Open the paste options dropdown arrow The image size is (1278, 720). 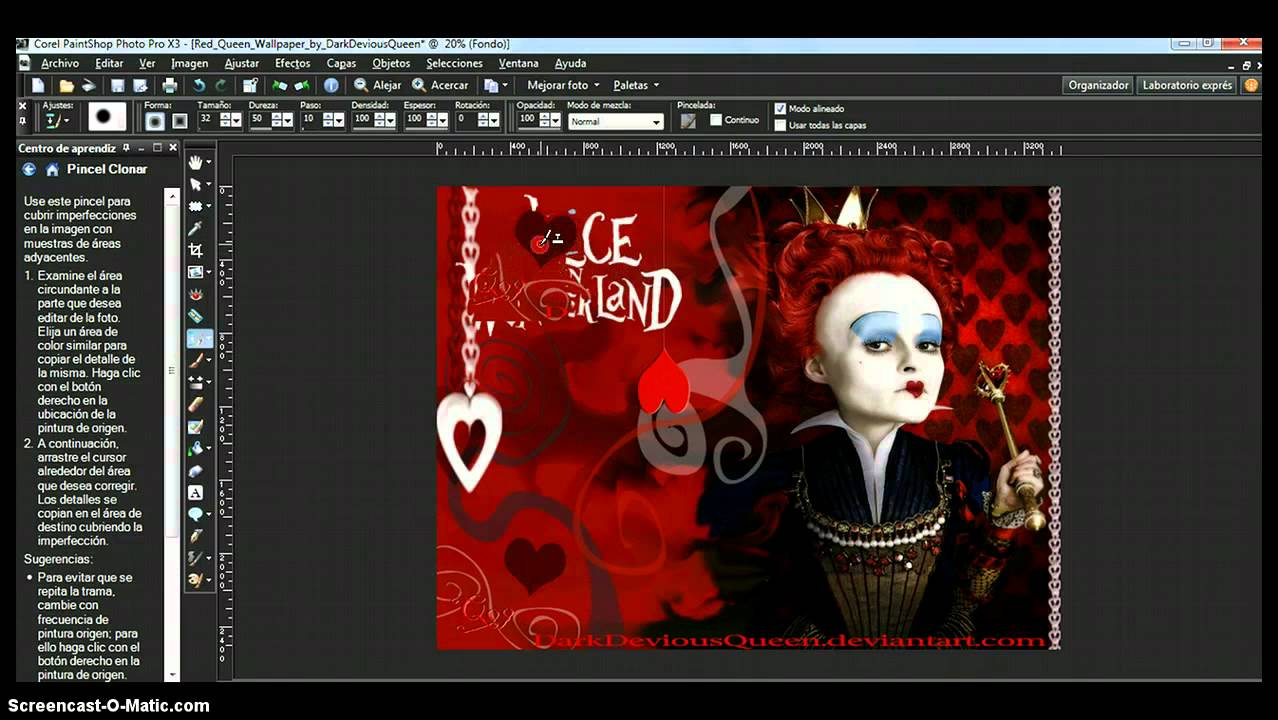[506, 86]
